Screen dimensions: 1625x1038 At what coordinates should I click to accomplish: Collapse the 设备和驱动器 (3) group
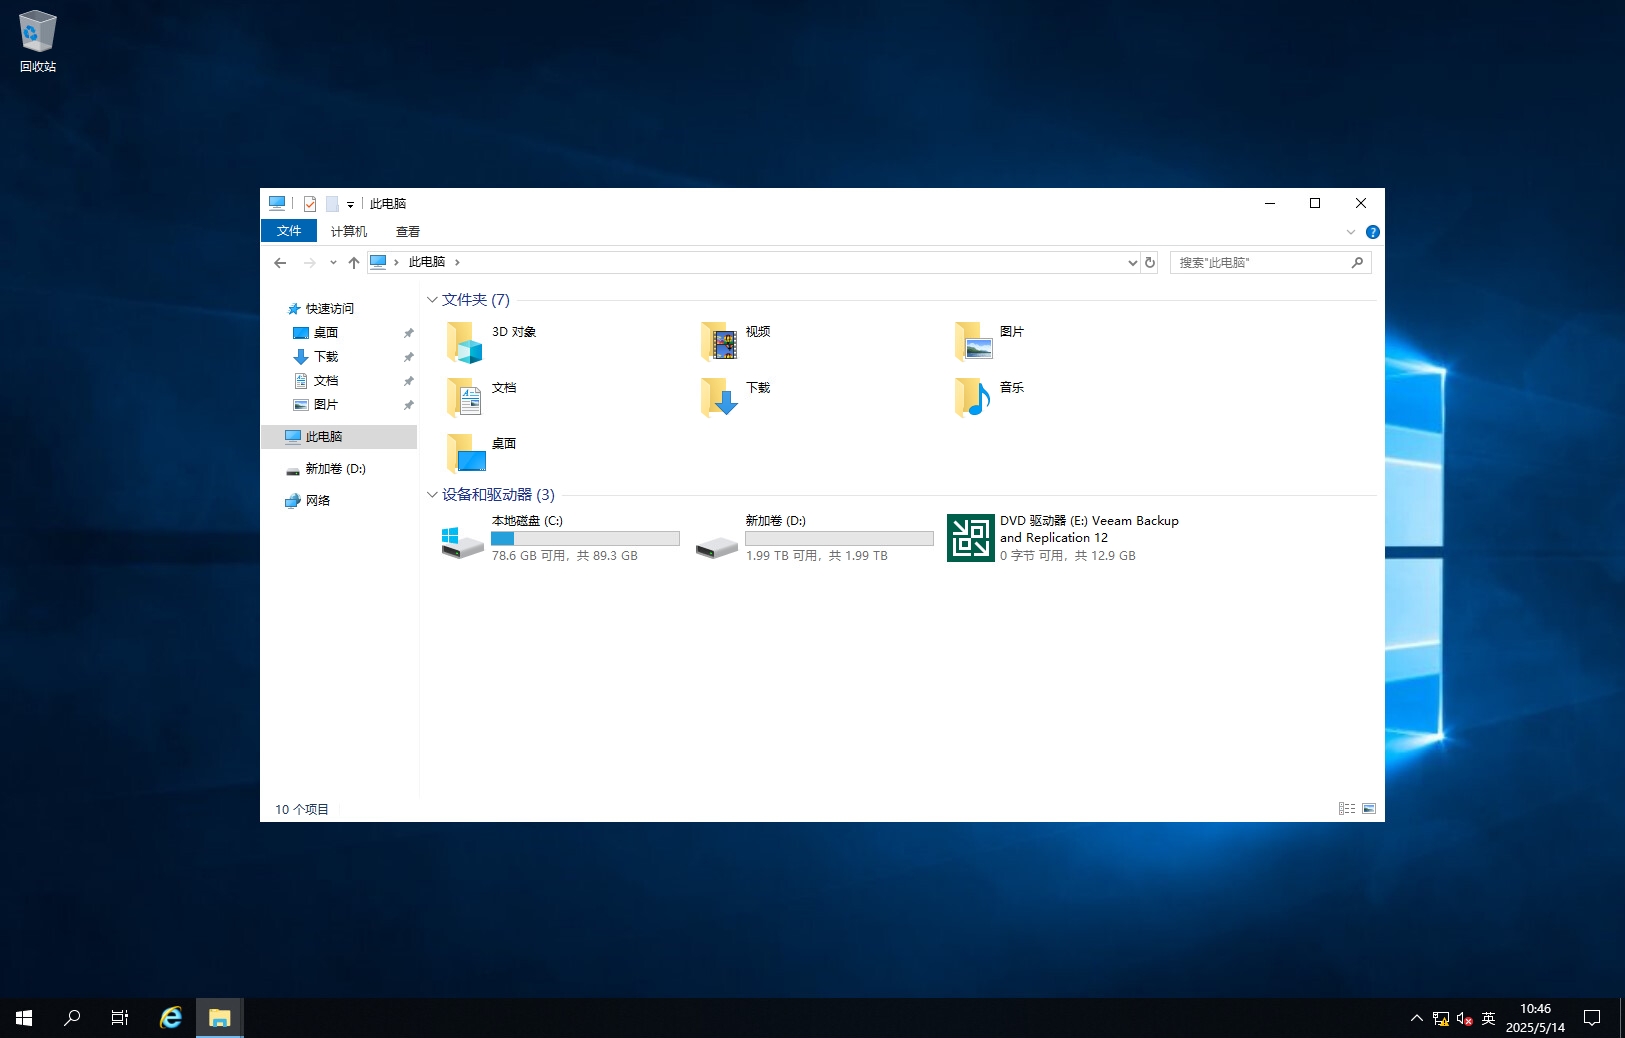tap(432, 495)
